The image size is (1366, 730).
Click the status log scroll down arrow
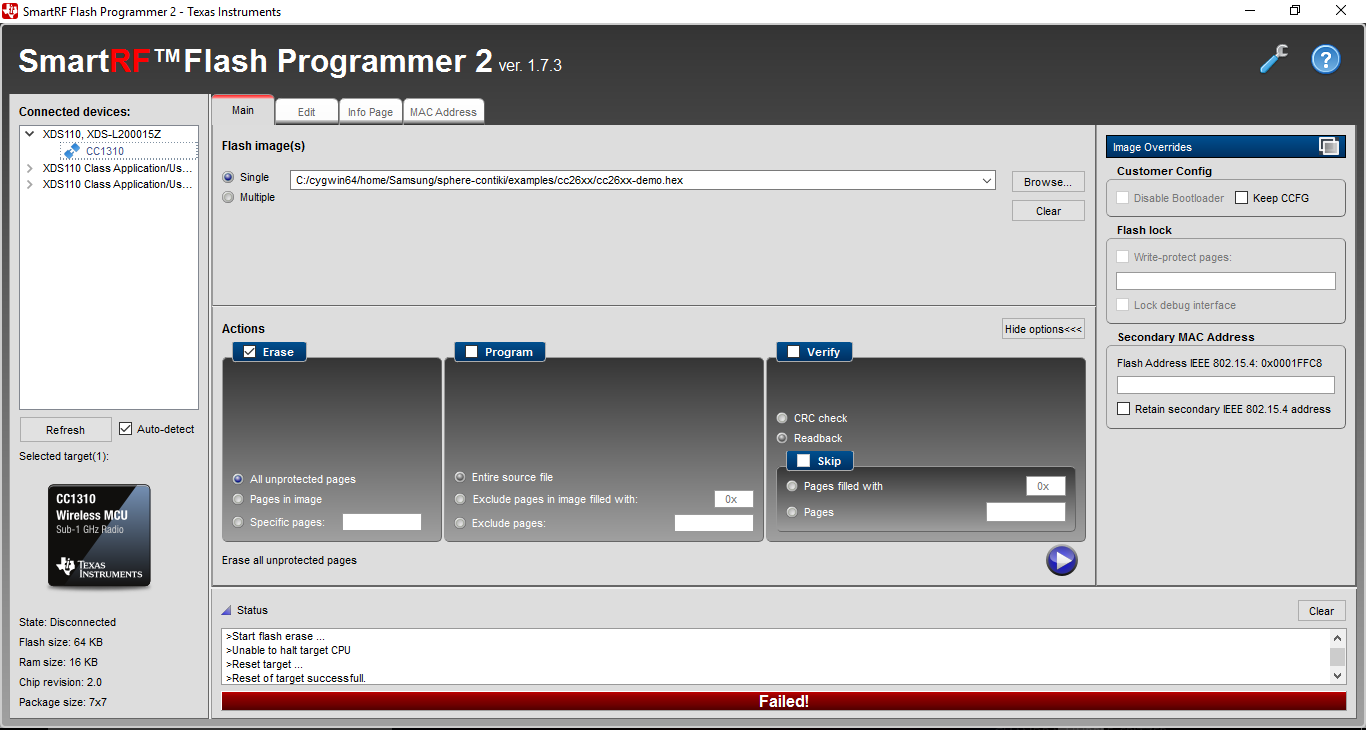coord(1338,676)
